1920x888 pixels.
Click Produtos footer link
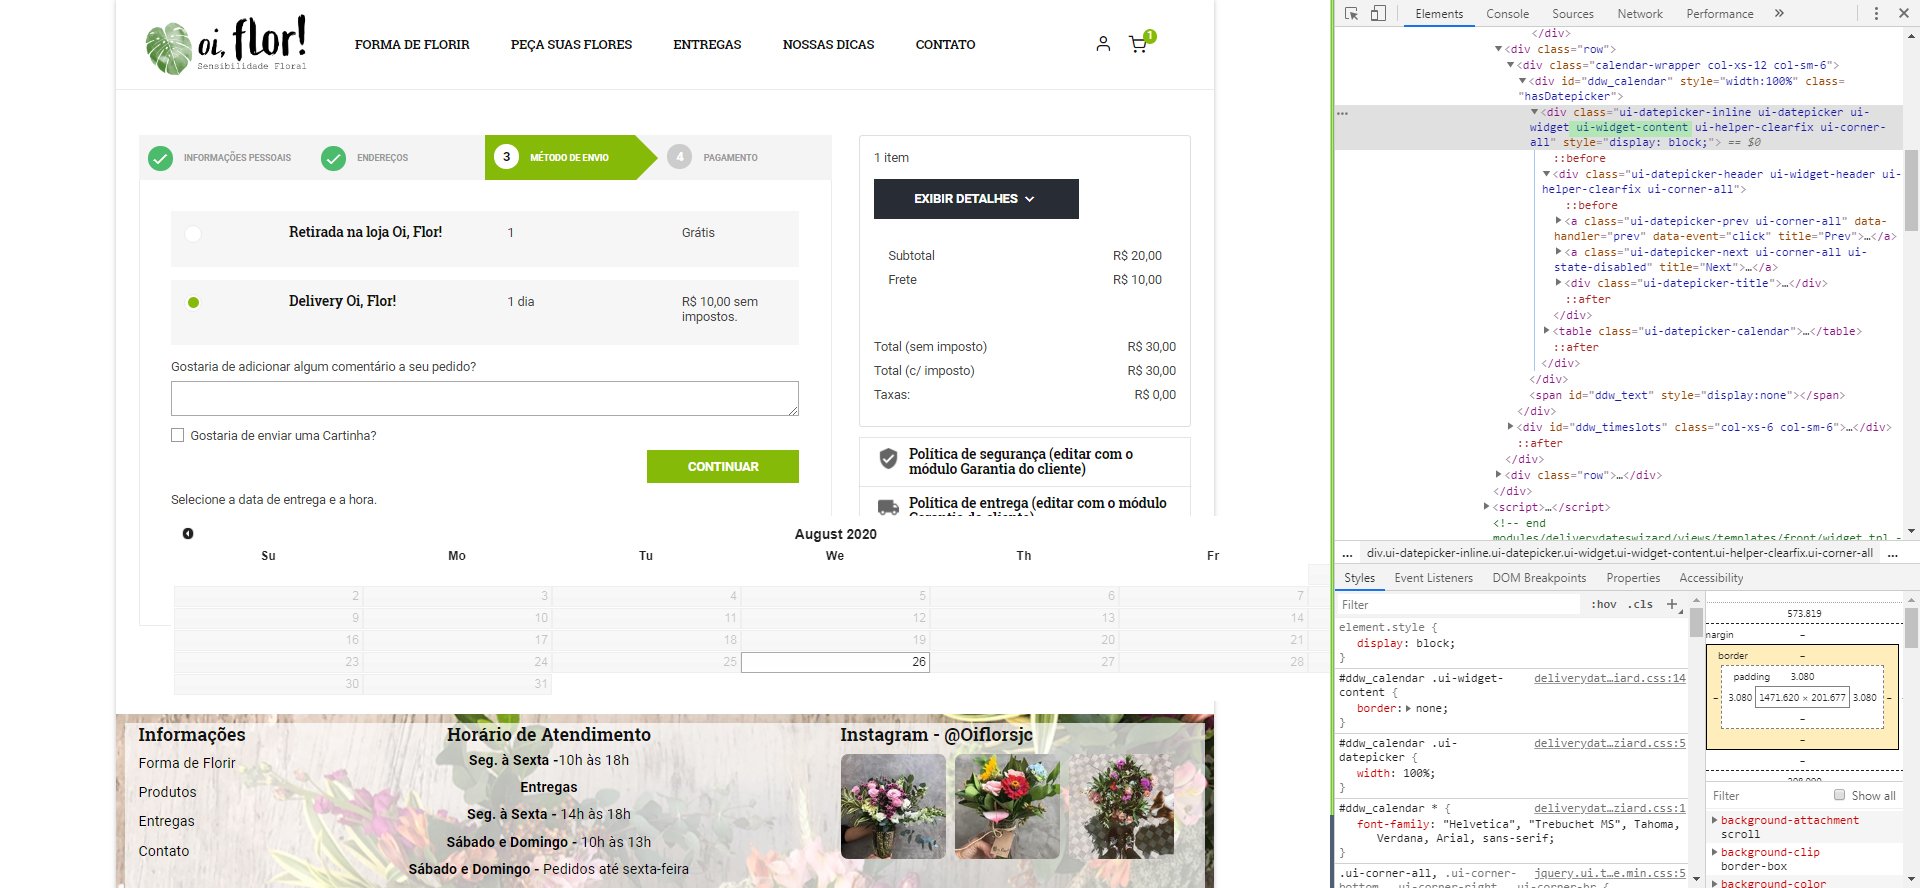167,792
